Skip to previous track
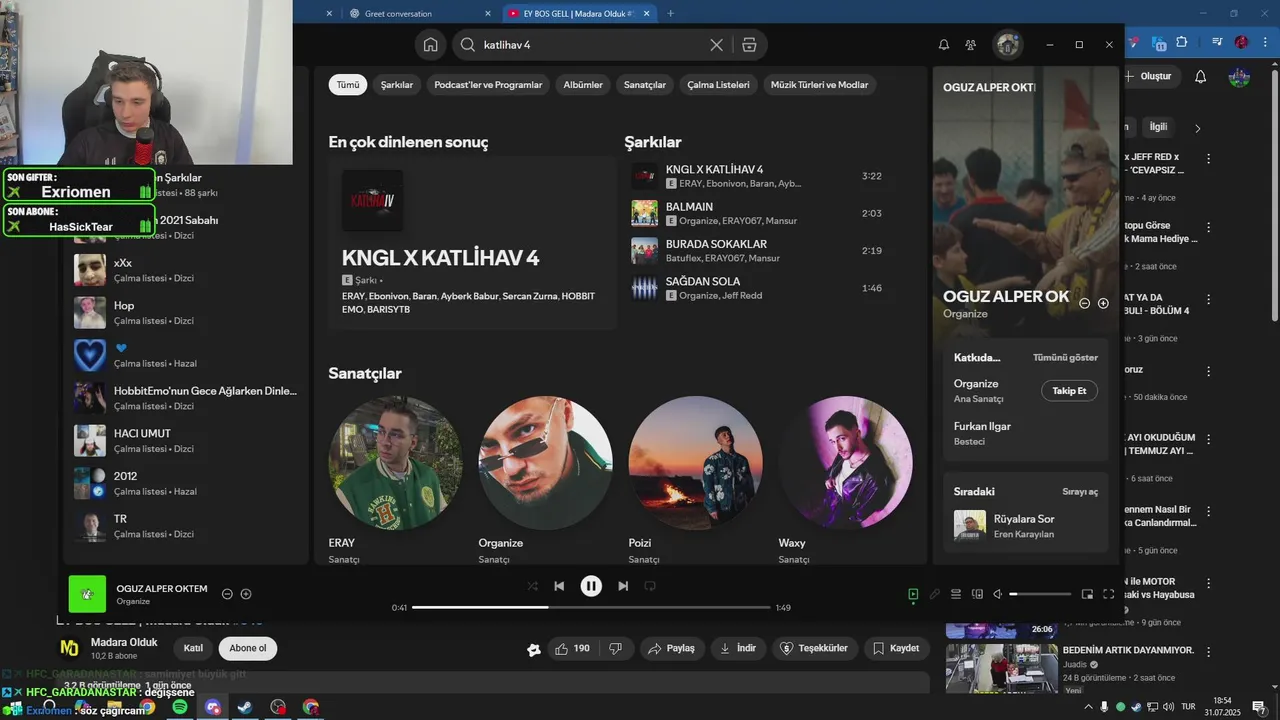The image size is (1280, 720). (x=559, y=586)
